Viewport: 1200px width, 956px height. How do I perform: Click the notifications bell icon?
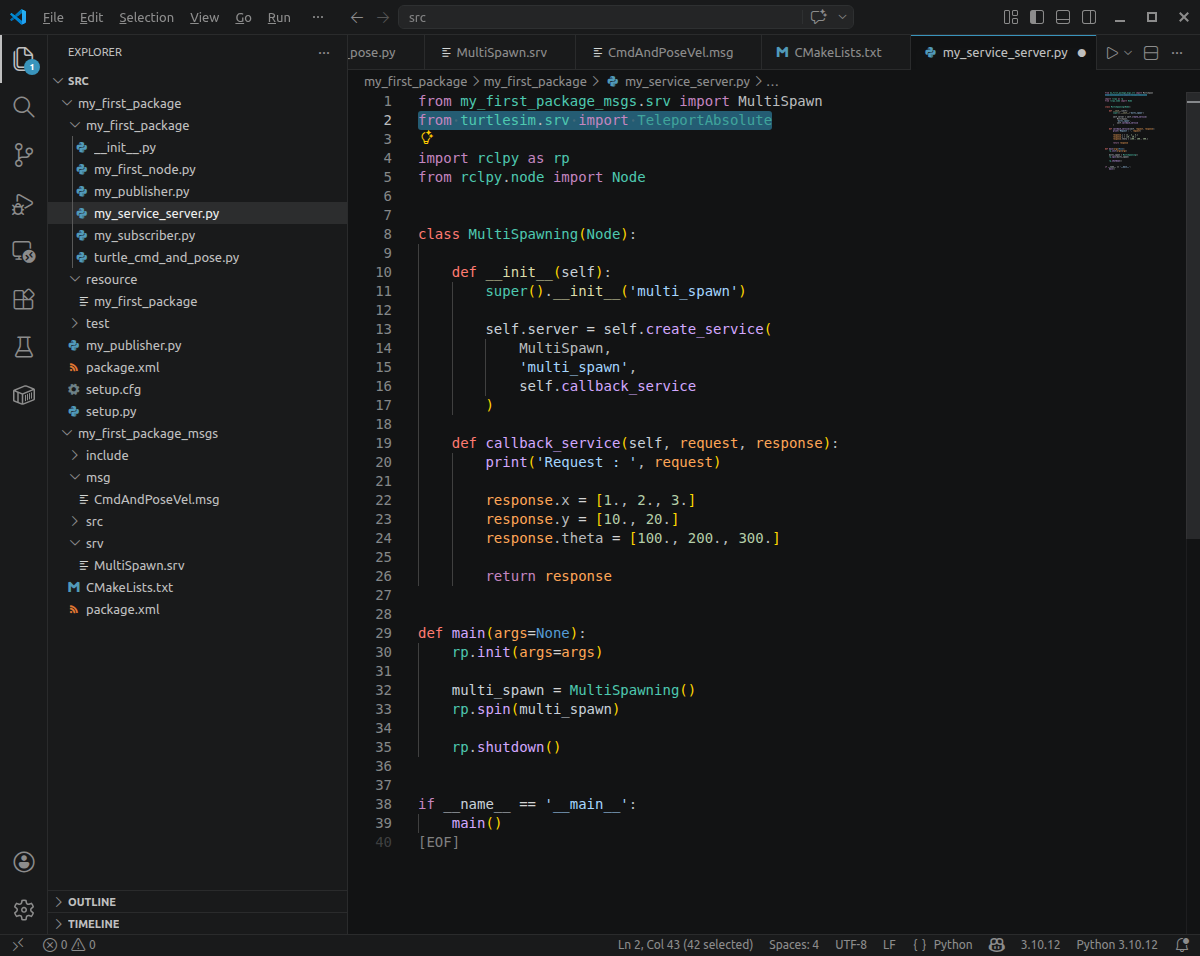pyautogui.click(x=1182, y=944)
